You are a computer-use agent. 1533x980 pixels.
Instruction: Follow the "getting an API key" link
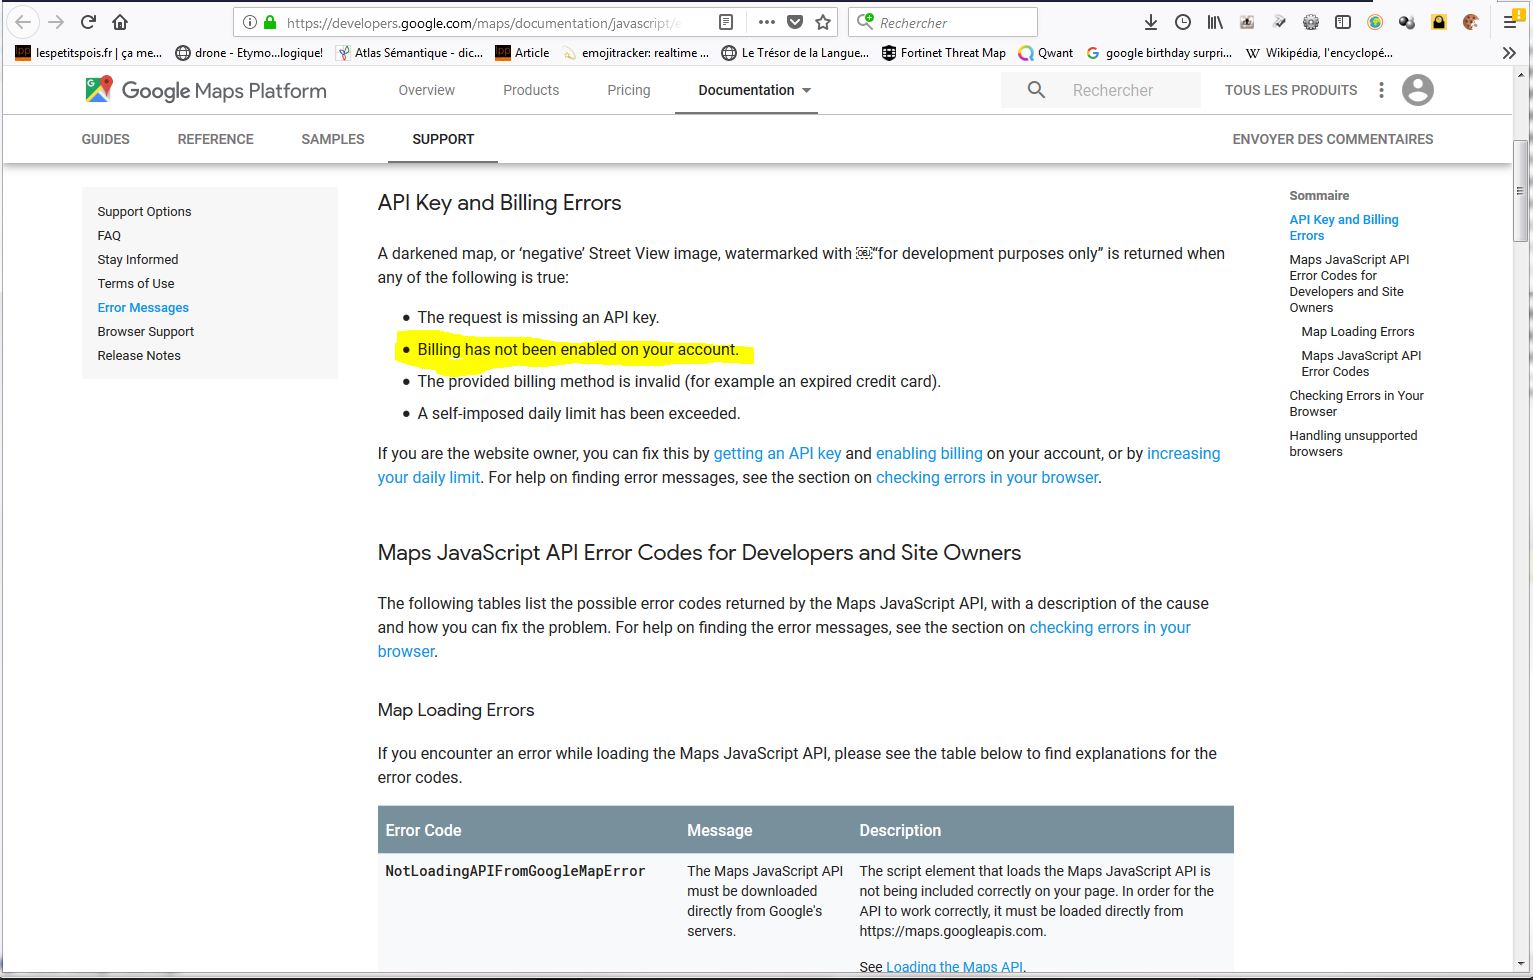pos(777,453)
